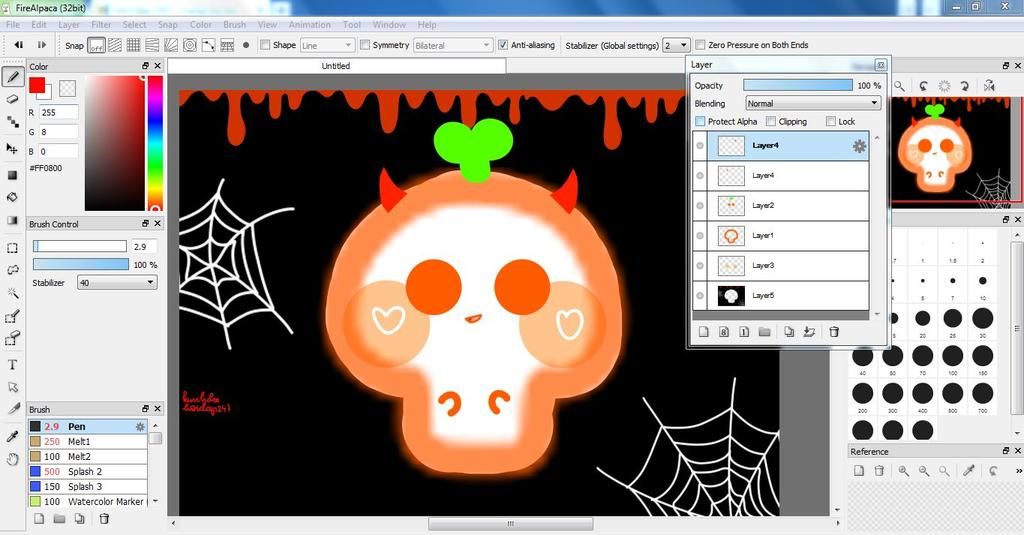This screenshot has width=1024, height=535.
Task: Select the Melt2 brush
Action: tap(88, 457)
